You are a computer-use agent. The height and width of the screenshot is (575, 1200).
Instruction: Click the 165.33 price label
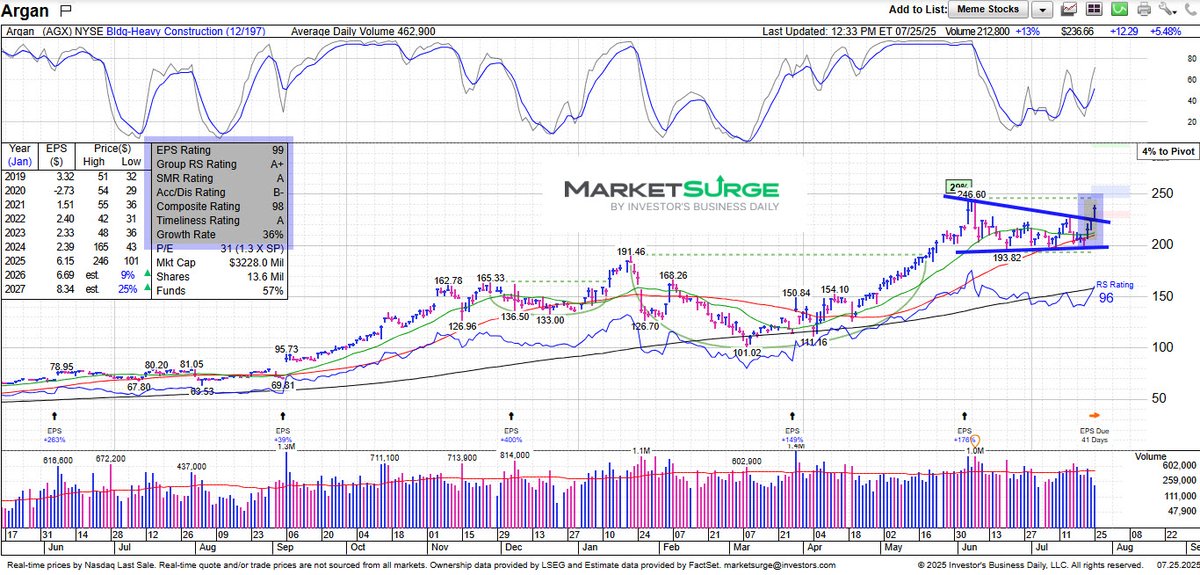click(491, 278)
